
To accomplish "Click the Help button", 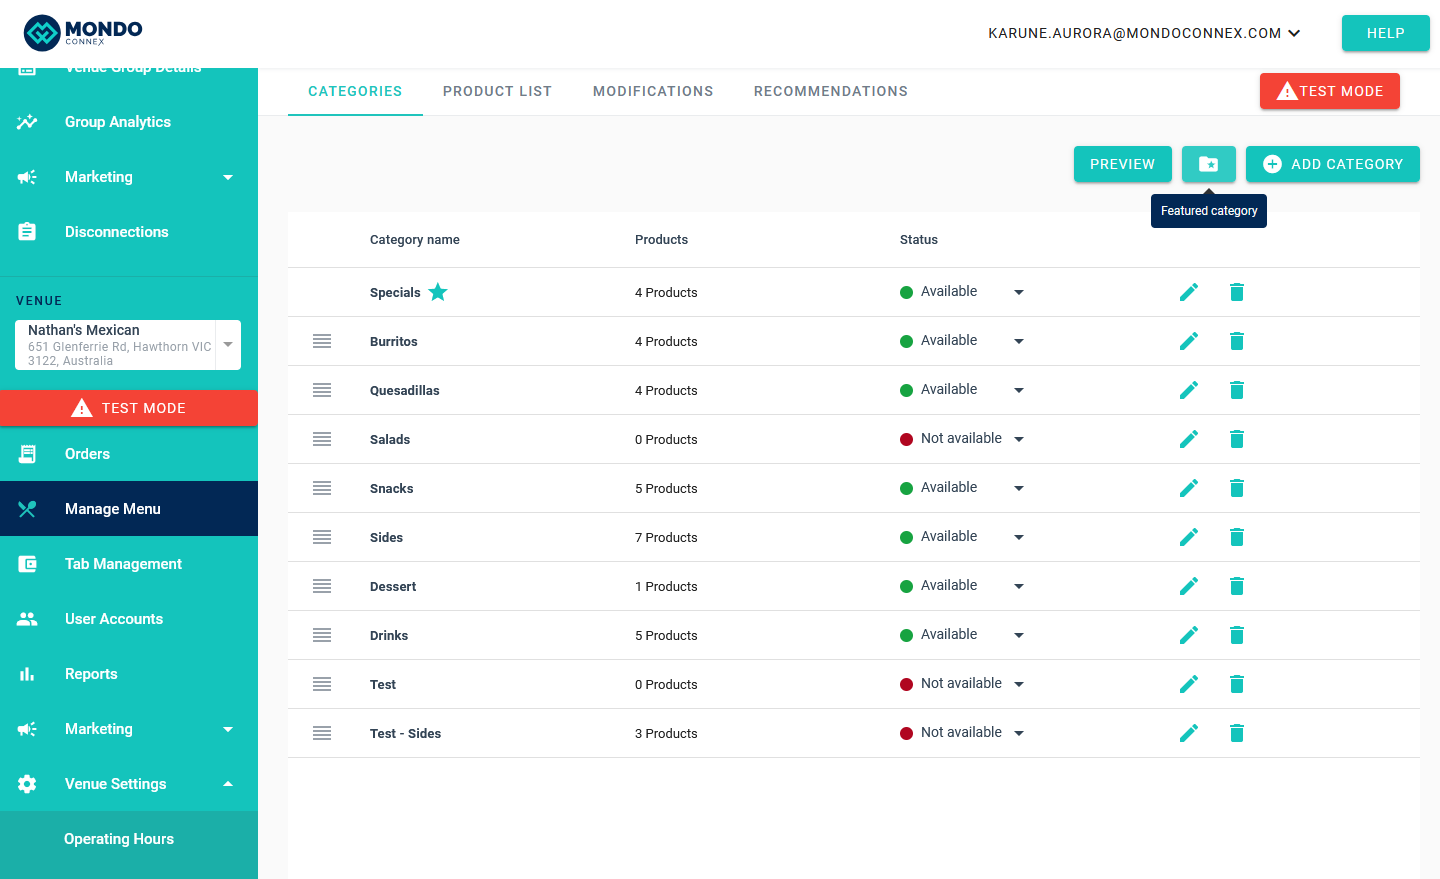I will 1385,33.
